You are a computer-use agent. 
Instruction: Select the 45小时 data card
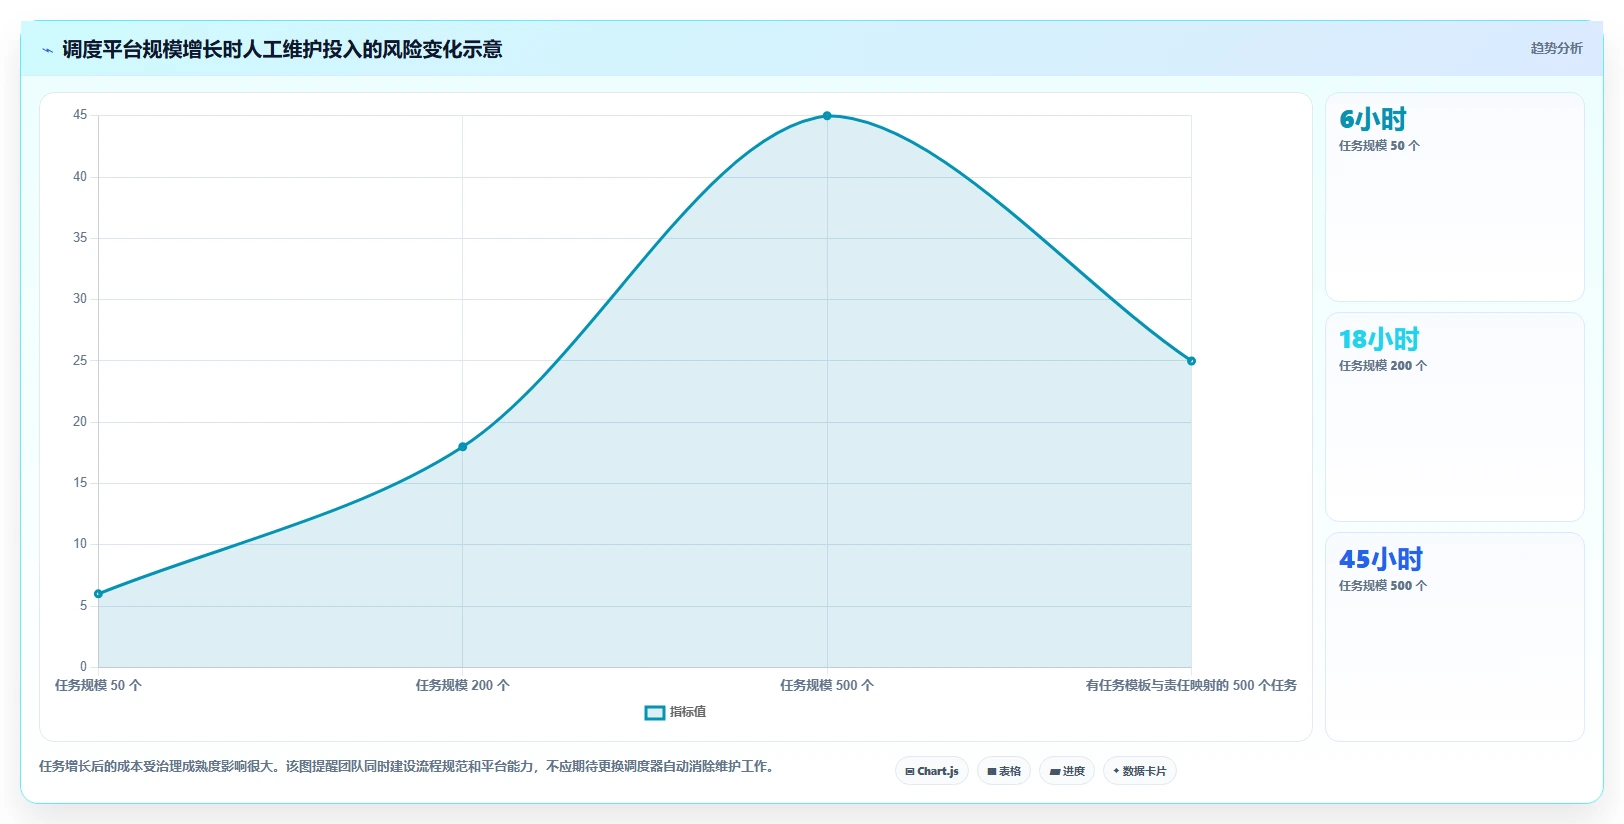[1455, 637]
